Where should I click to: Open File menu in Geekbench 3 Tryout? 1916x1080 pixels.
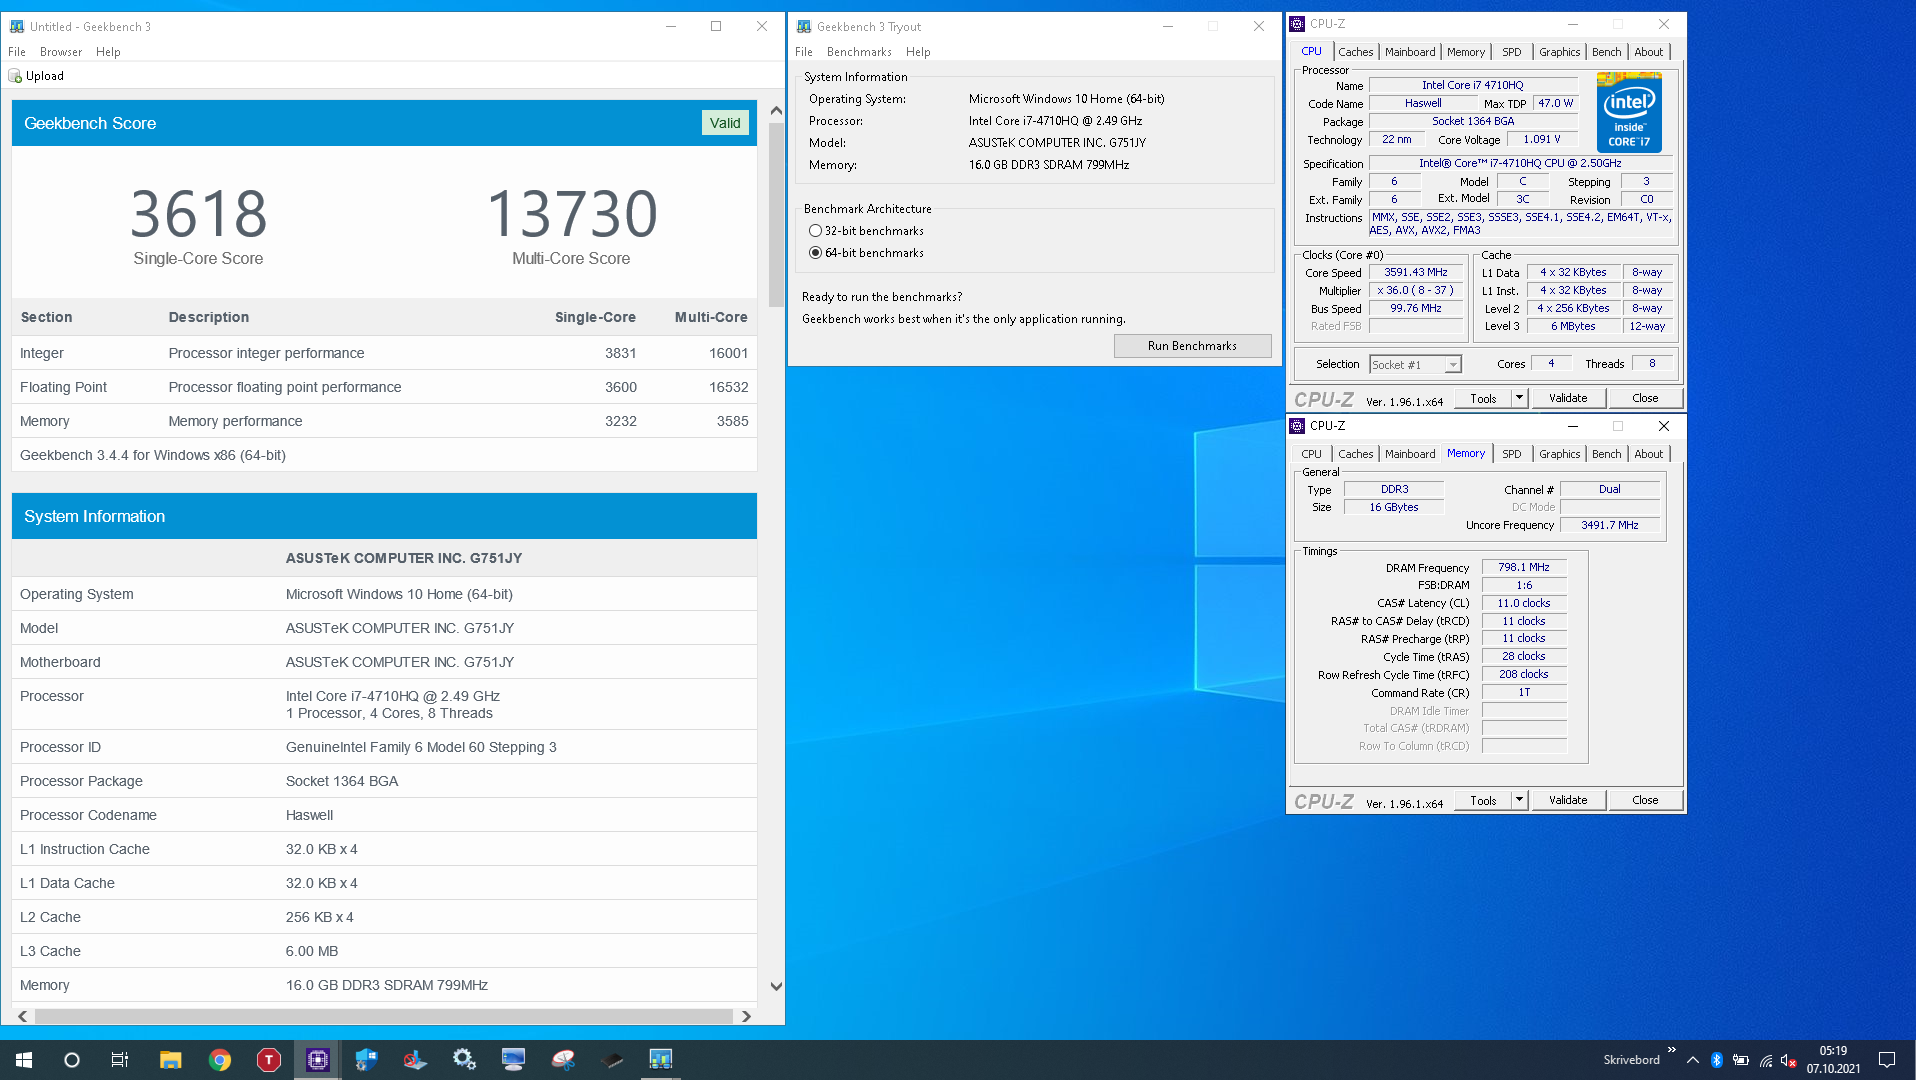[804, 52]
